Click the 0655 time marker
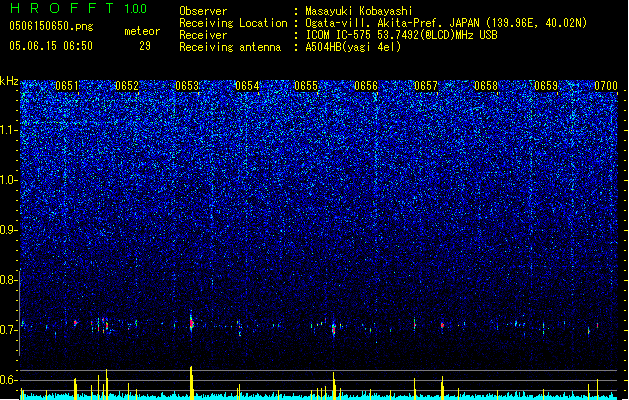This screenshot has width=629, height=400. point(306,86)
